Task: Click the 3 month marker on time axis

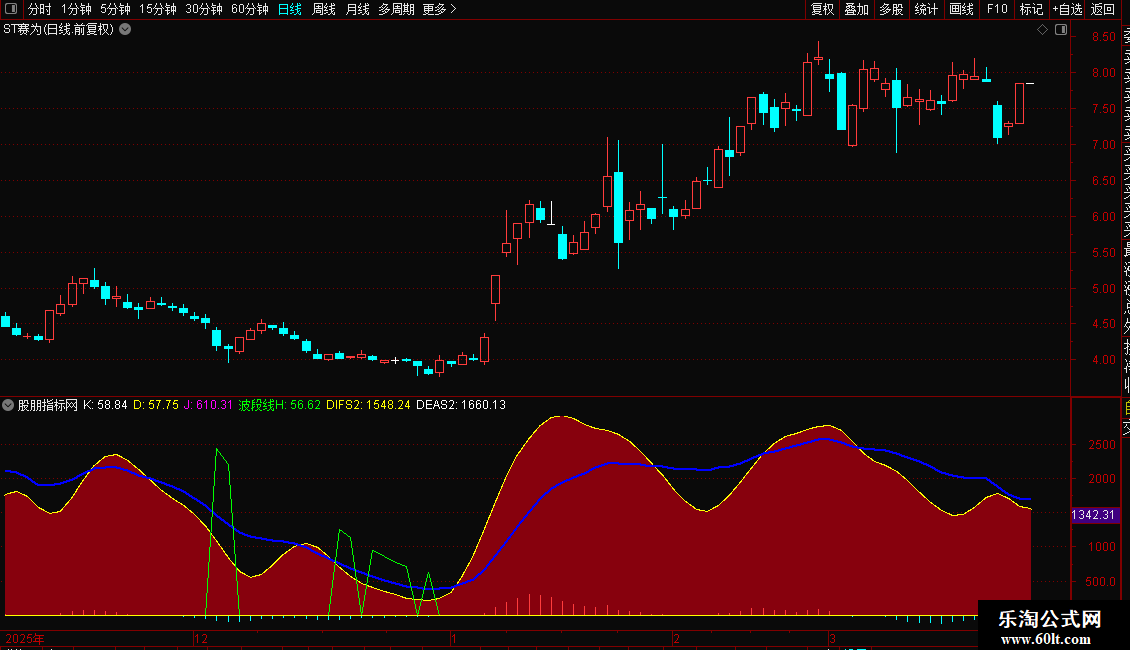Action: pyautogui.click(x=832, y=638)
